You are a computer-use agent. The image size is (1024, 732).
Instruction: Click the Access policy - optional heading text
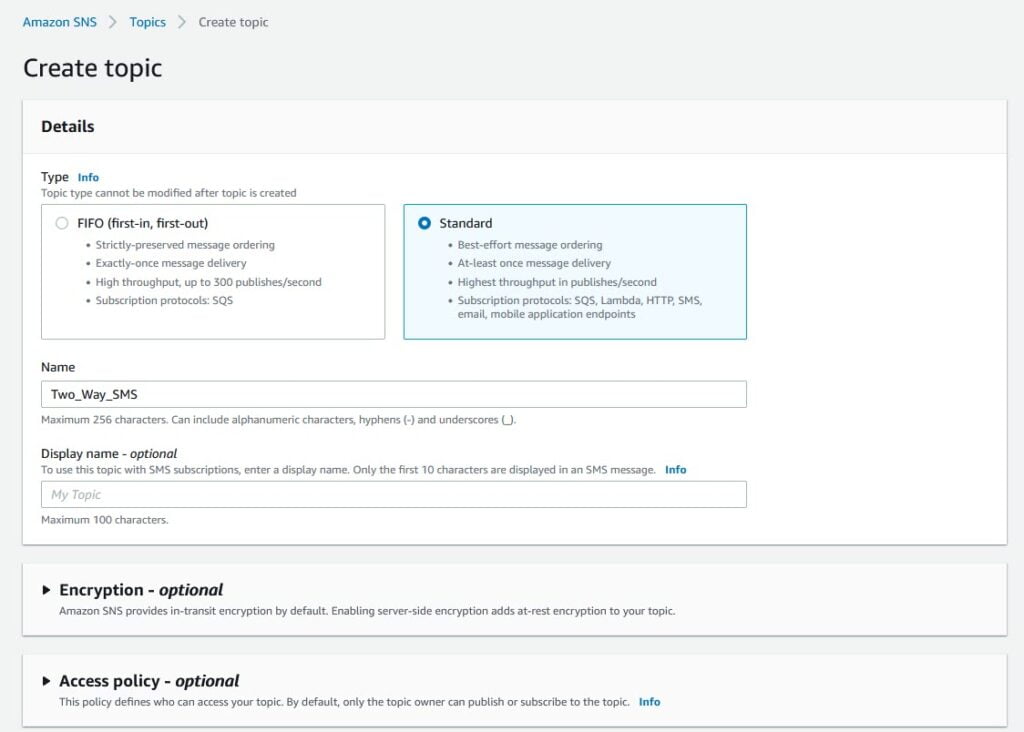[149, 681]
